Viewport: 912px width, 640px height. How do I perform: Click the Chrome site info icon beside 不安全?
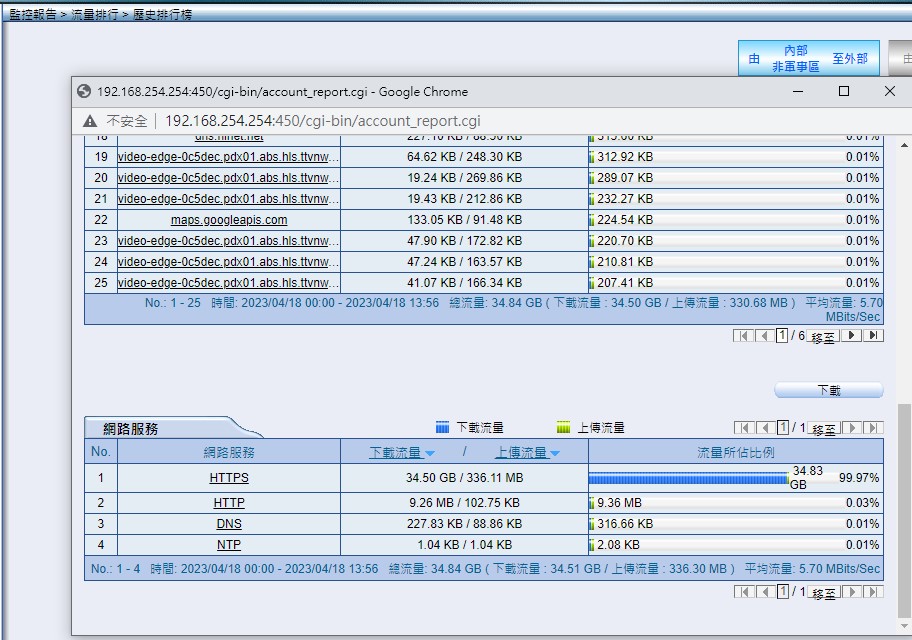[x=89, y=121]
